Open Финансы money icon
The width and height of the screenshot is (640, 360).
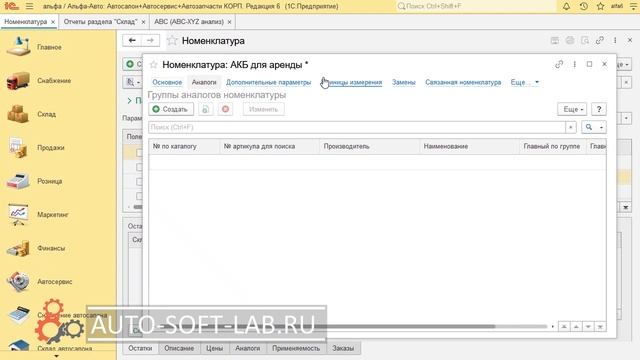click(18, 248)
